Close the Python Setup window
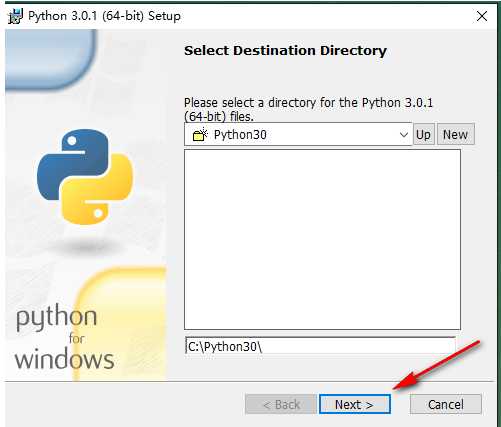Screen dimensions: 501x427 (x=482, y=16)
